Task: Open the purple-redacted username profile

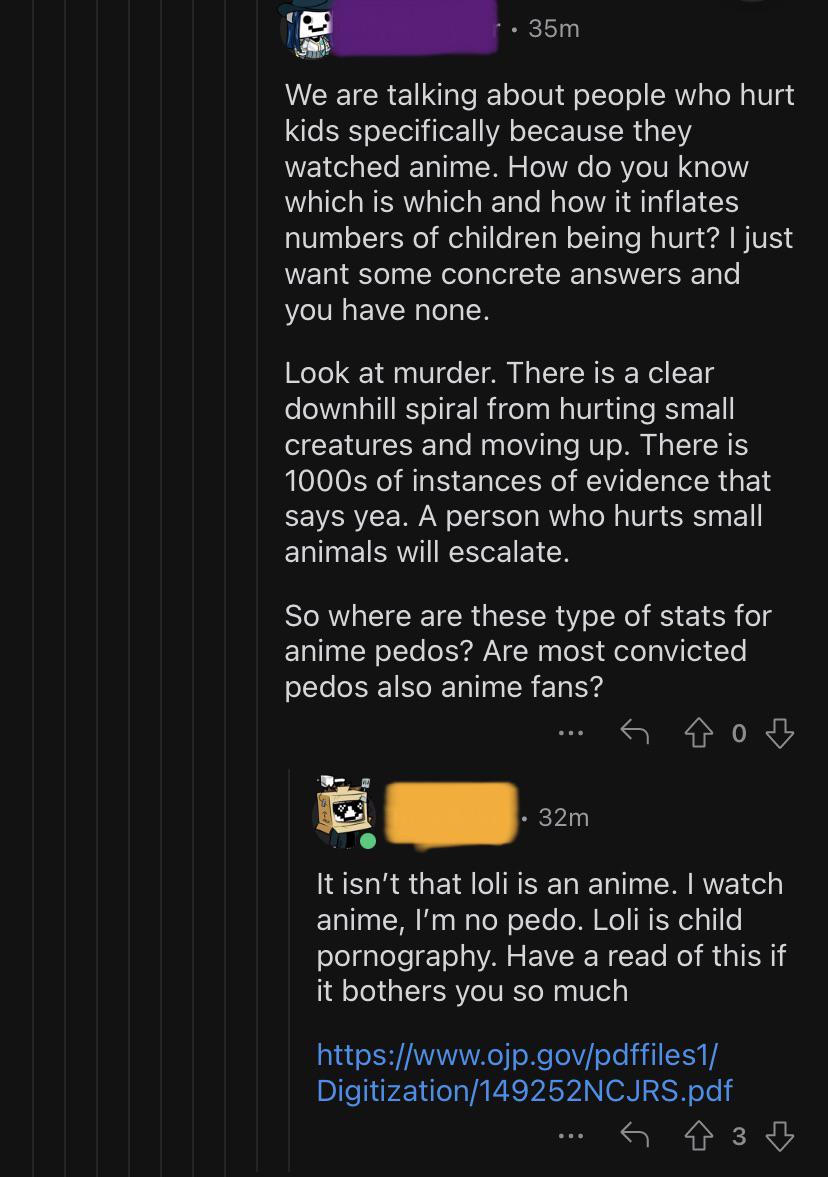Action: [x=413, y=28]
